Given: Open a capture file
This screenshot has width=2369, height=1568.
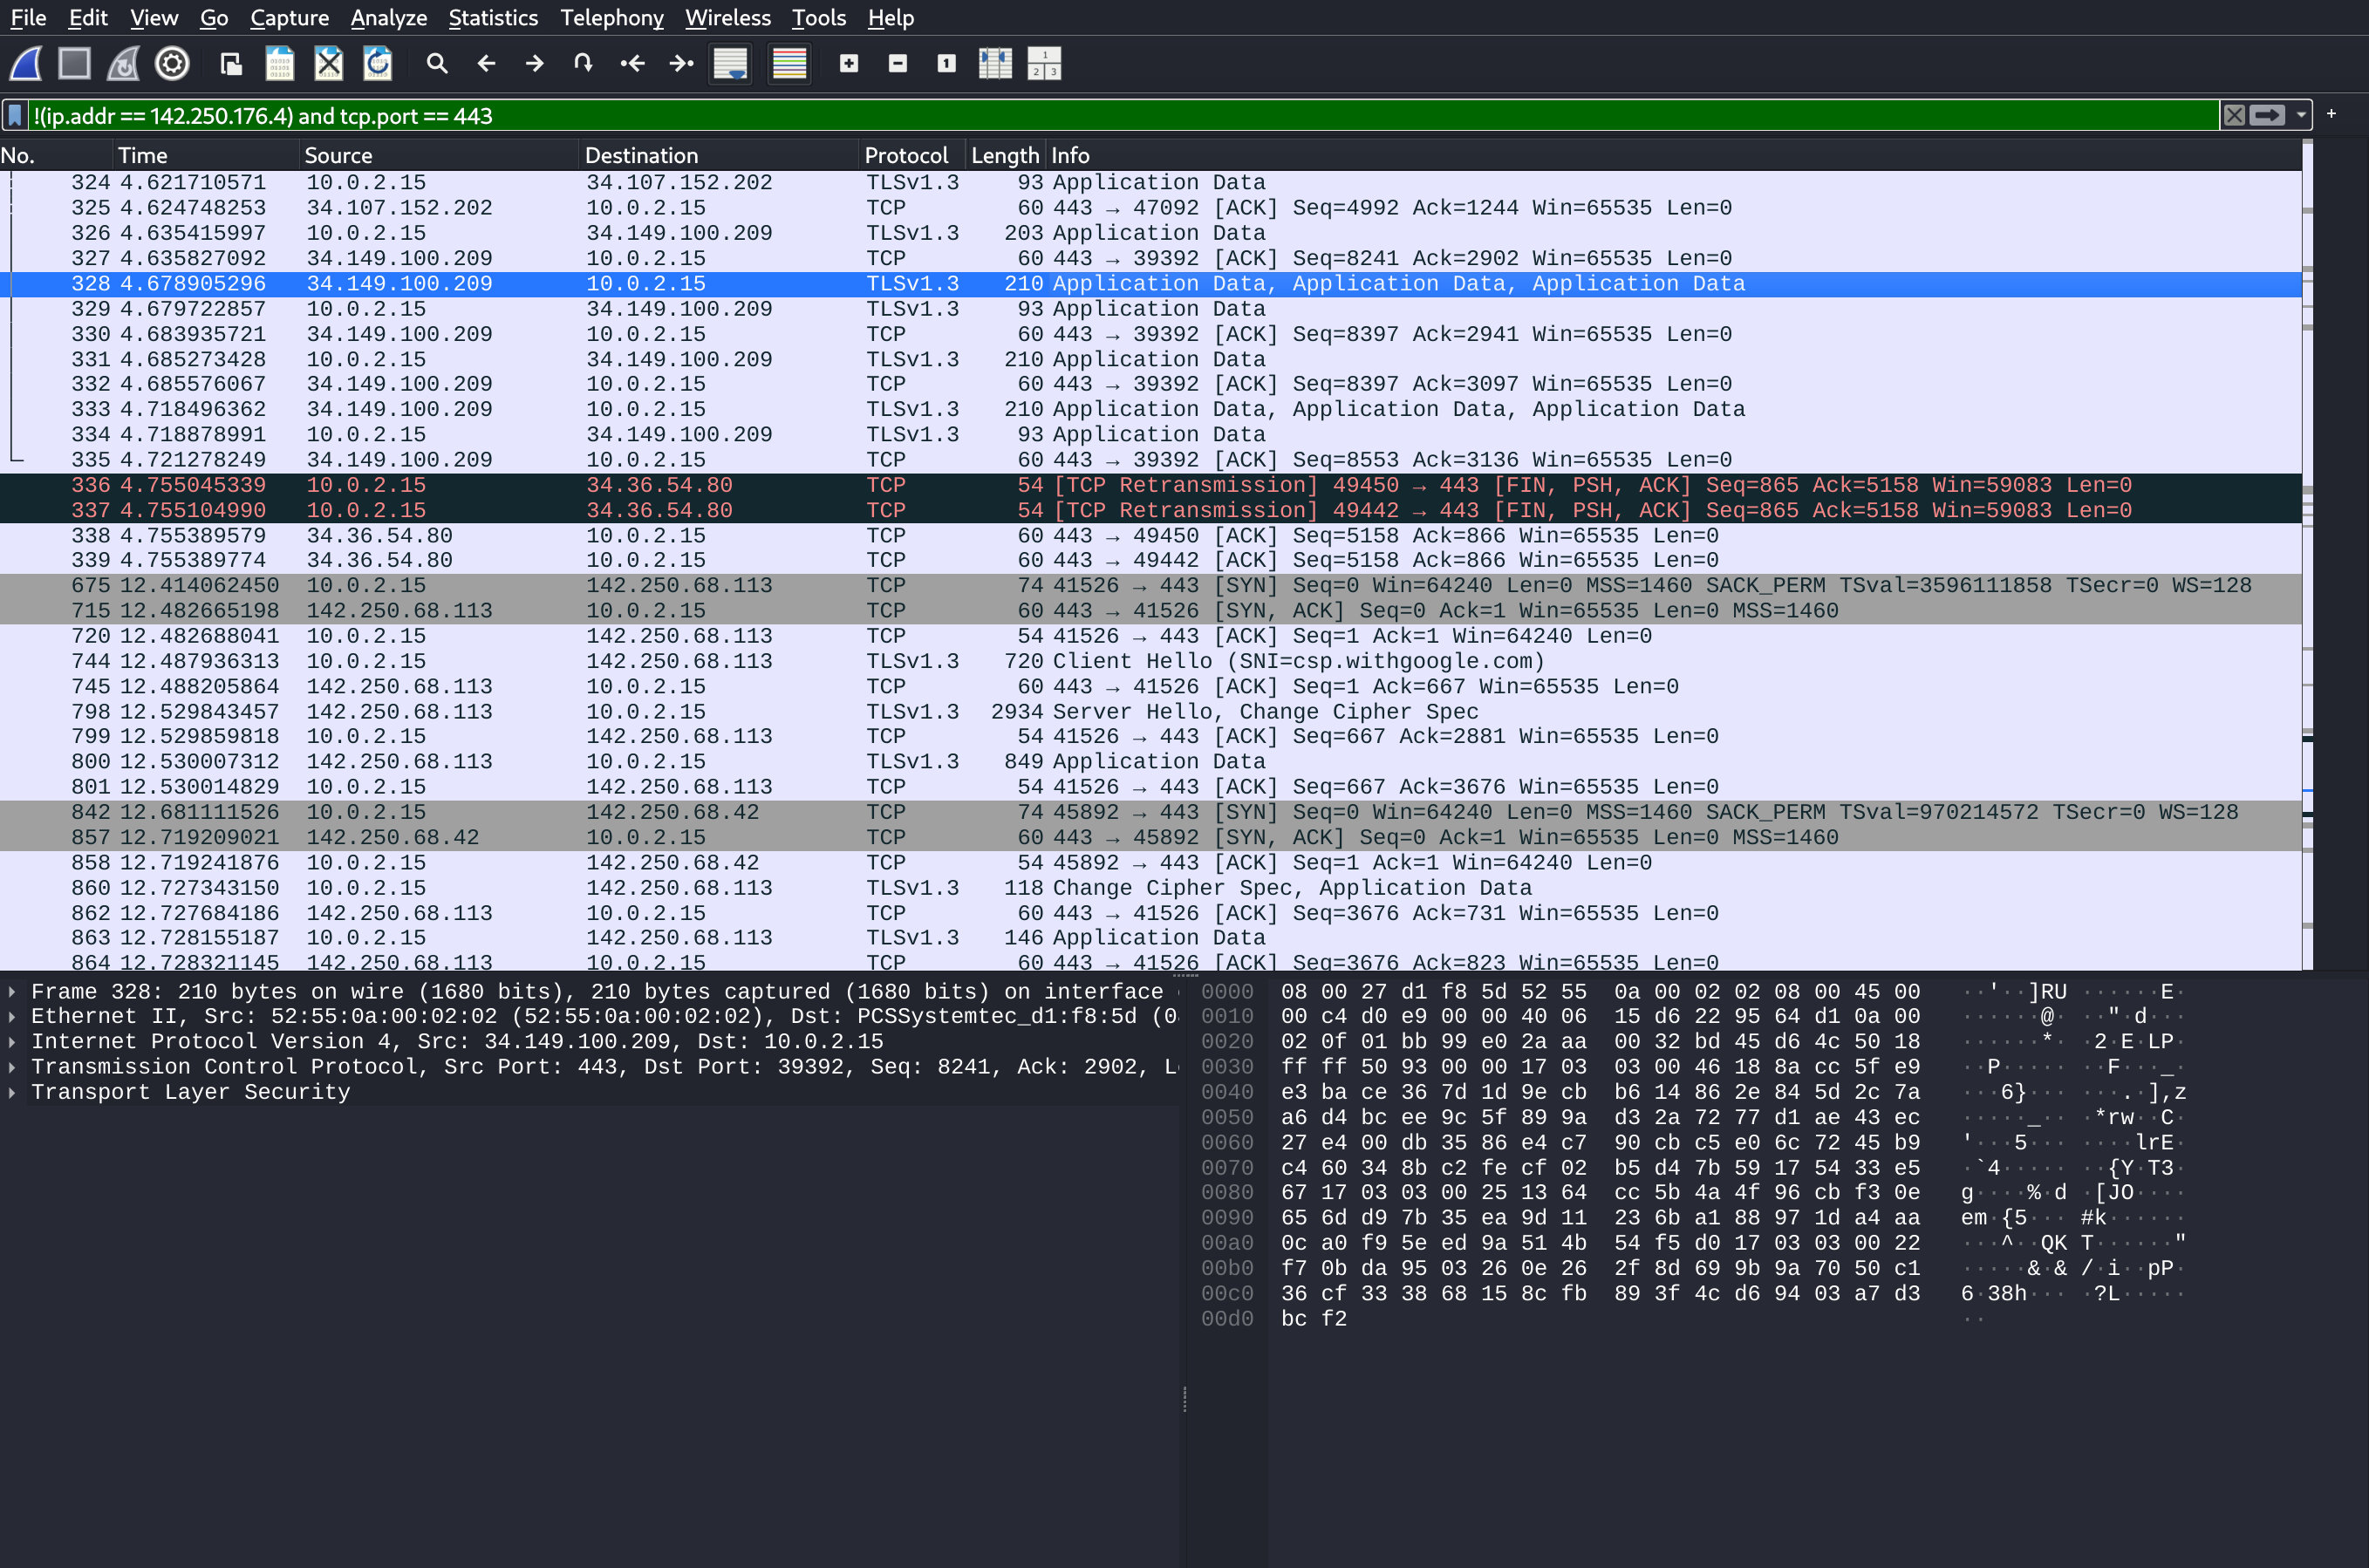Looking at the screenshot, I should point(231,64).
